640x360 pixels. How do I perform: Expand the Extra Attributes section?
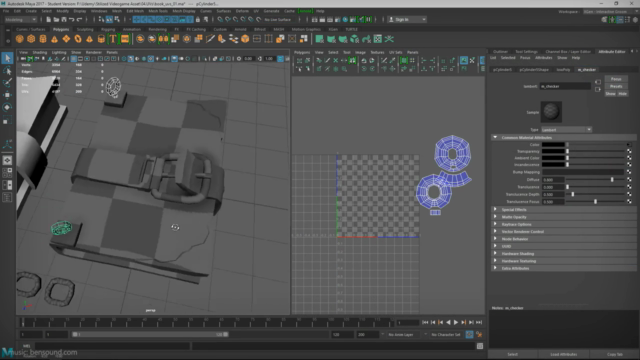coord(496,268)
